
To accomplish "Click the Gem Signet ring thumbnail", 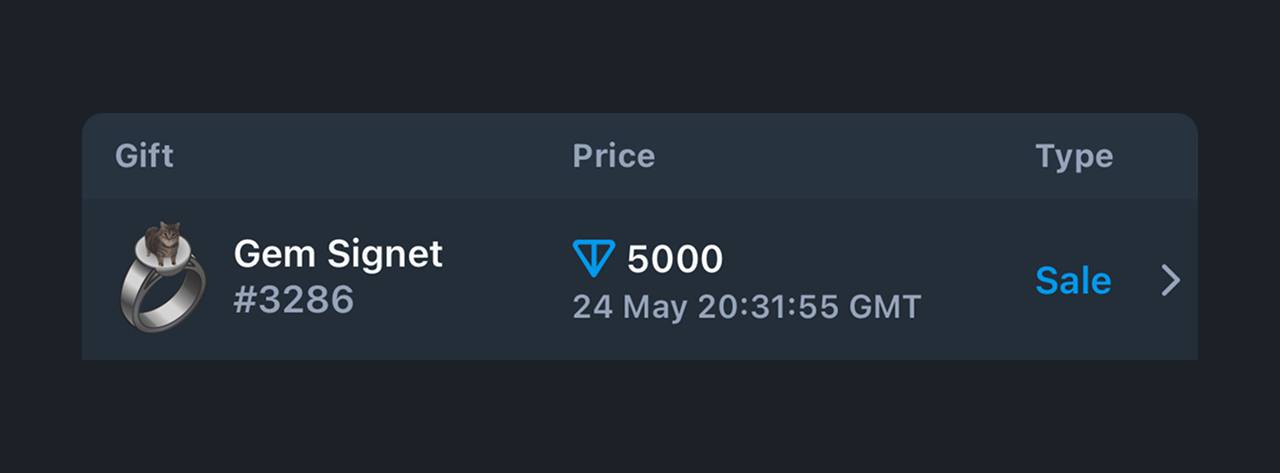I will pyautogui.click(x=164, y=277).
